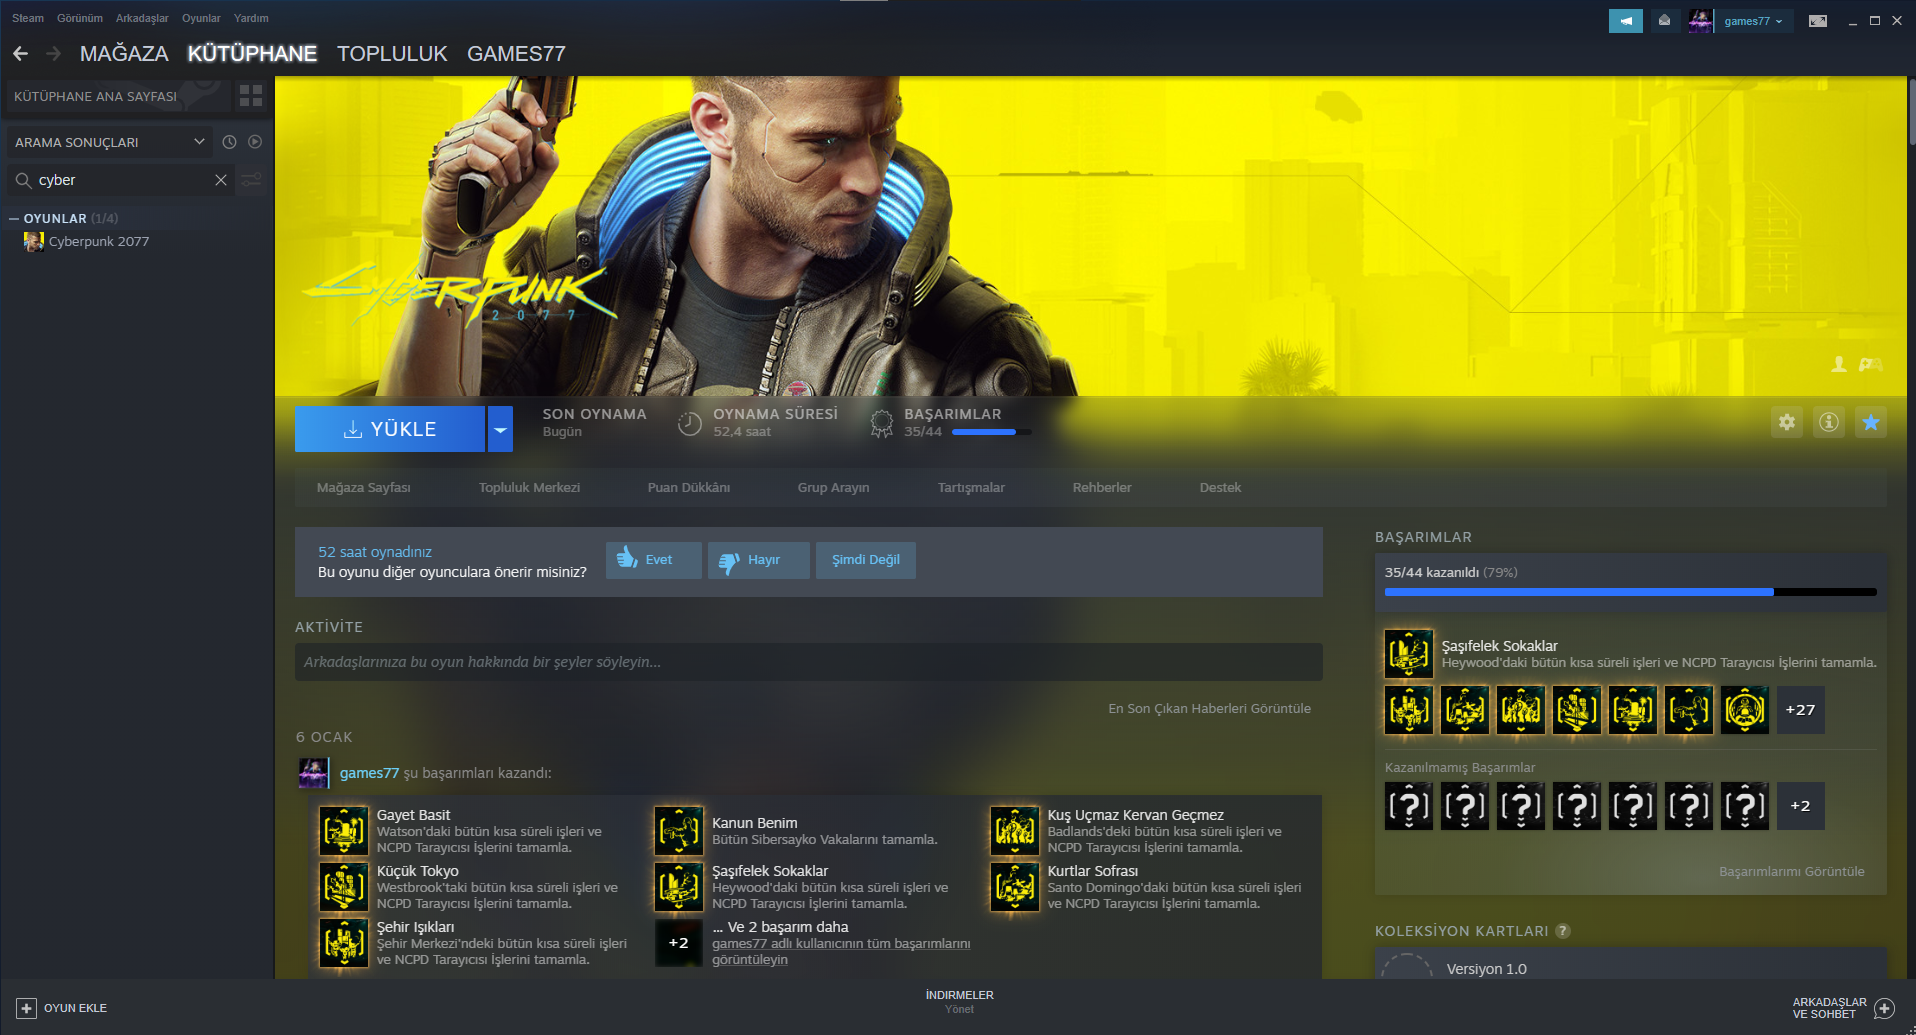
Task: Click the 35/44 achievement progress bar
Action: 991,432
